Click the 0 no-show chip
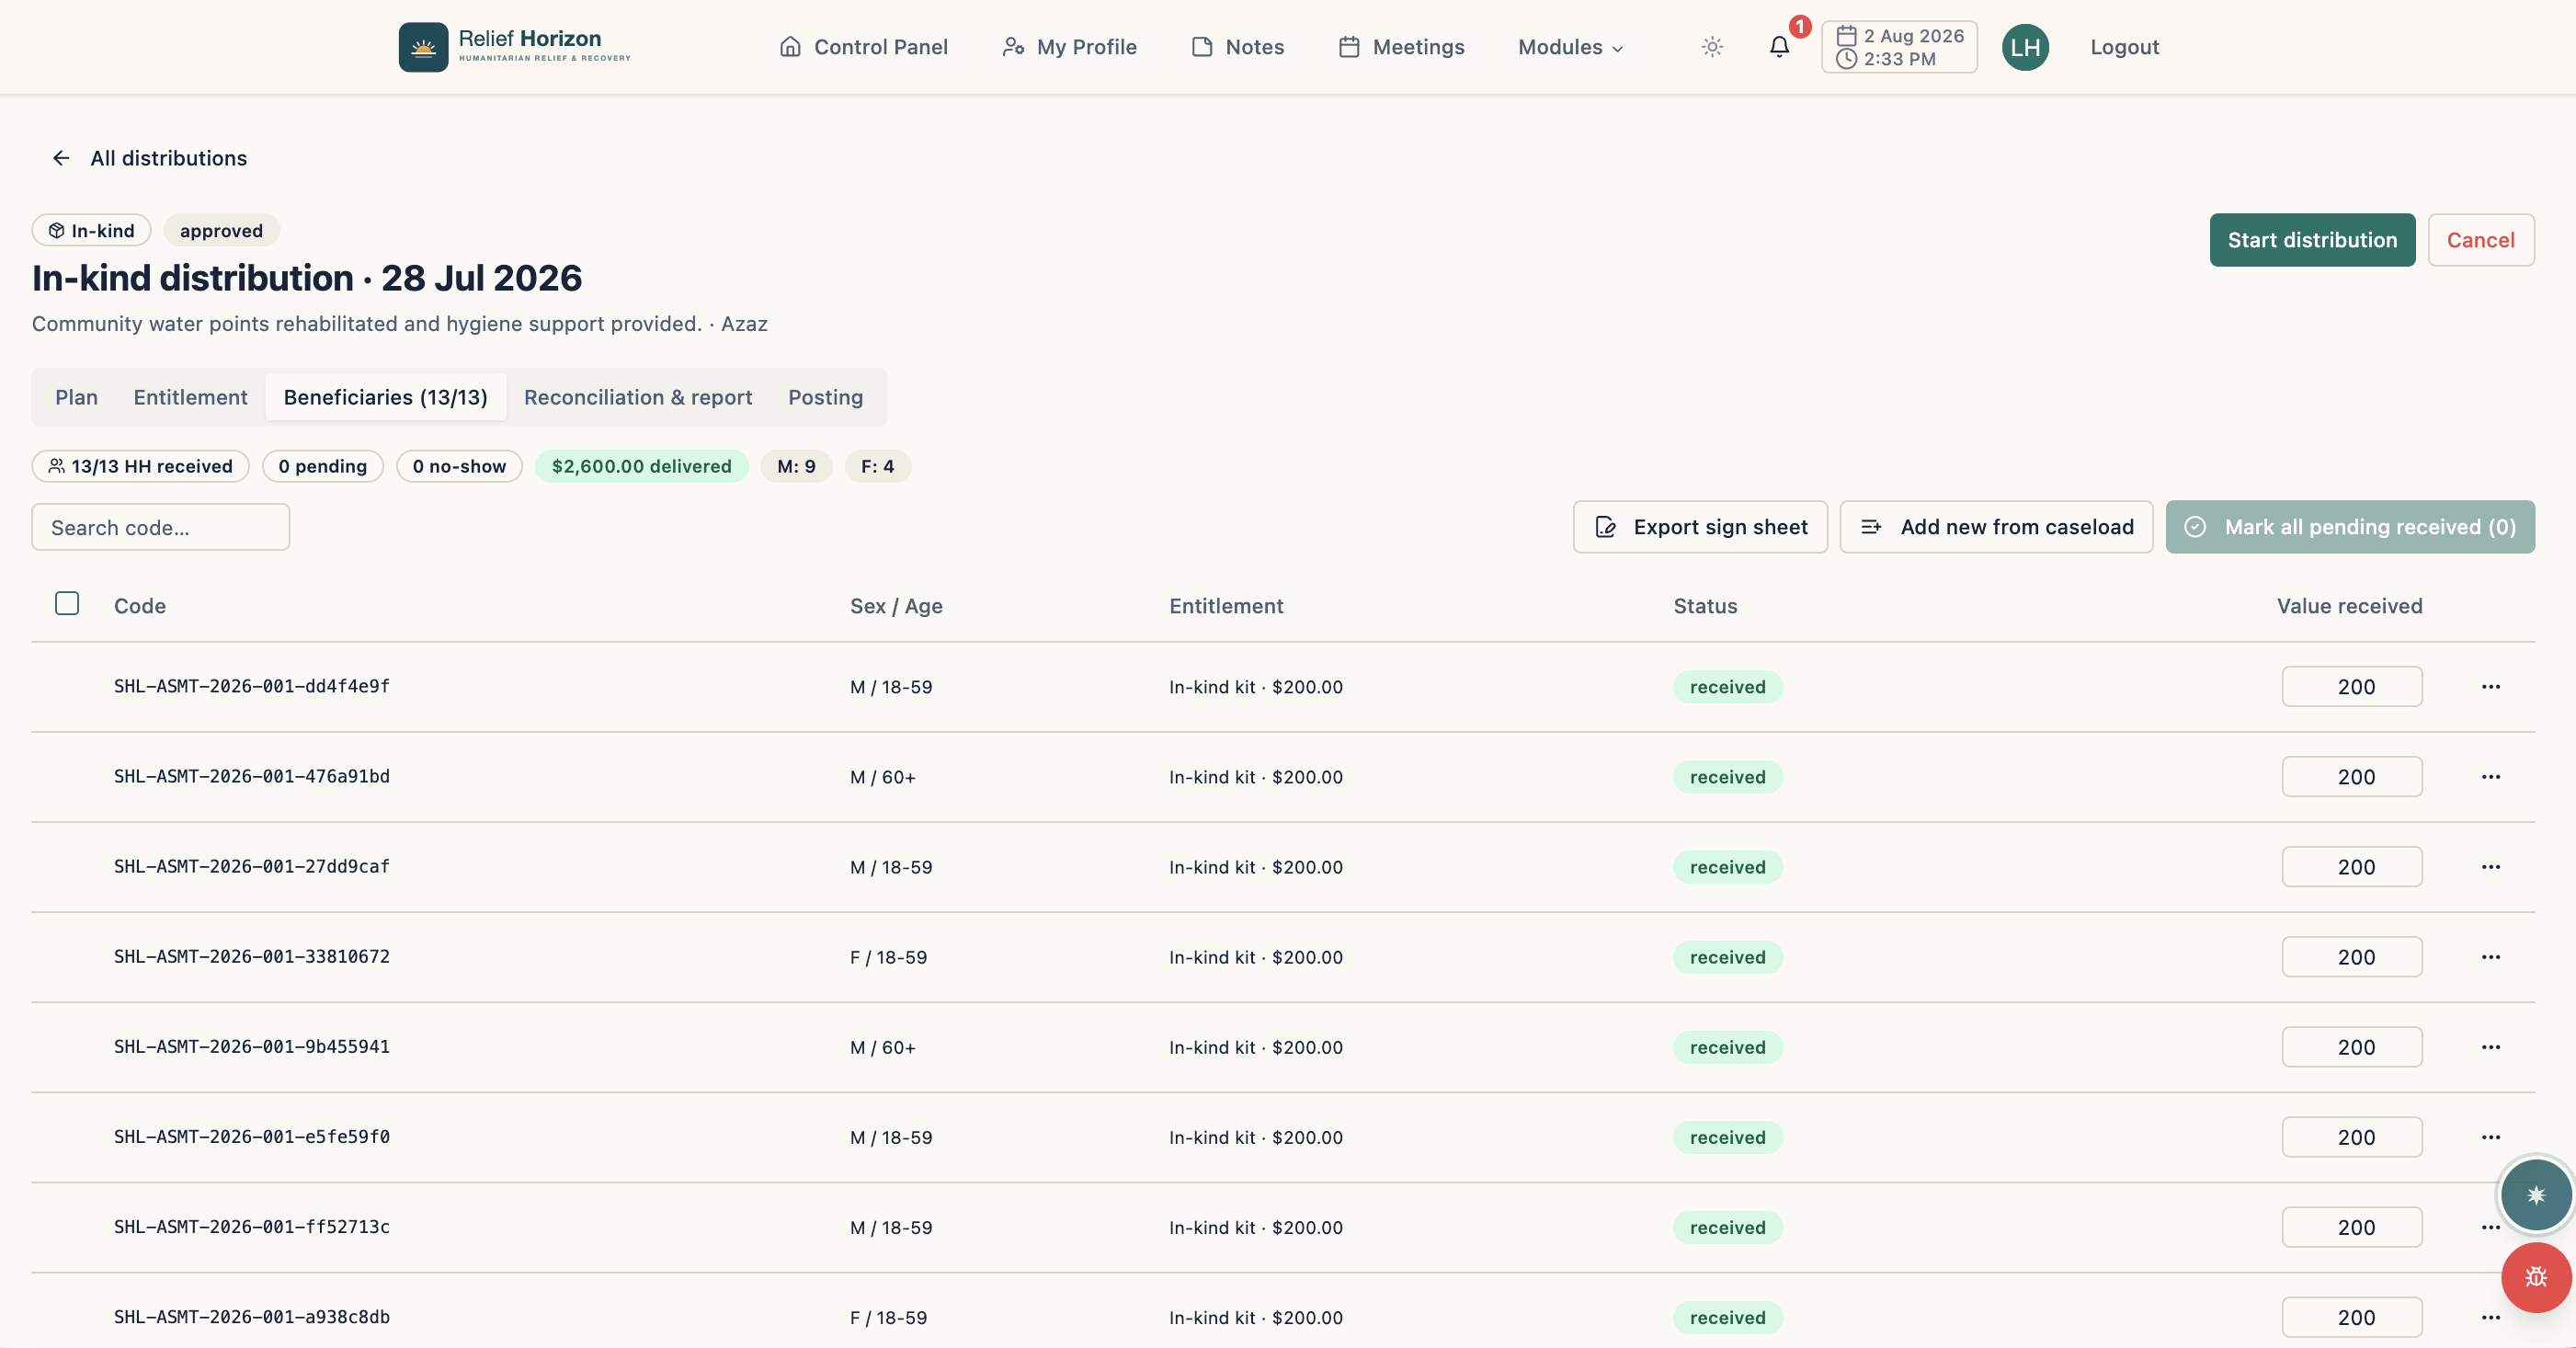Screen dimensions: 2576x1348 [459, 466]
